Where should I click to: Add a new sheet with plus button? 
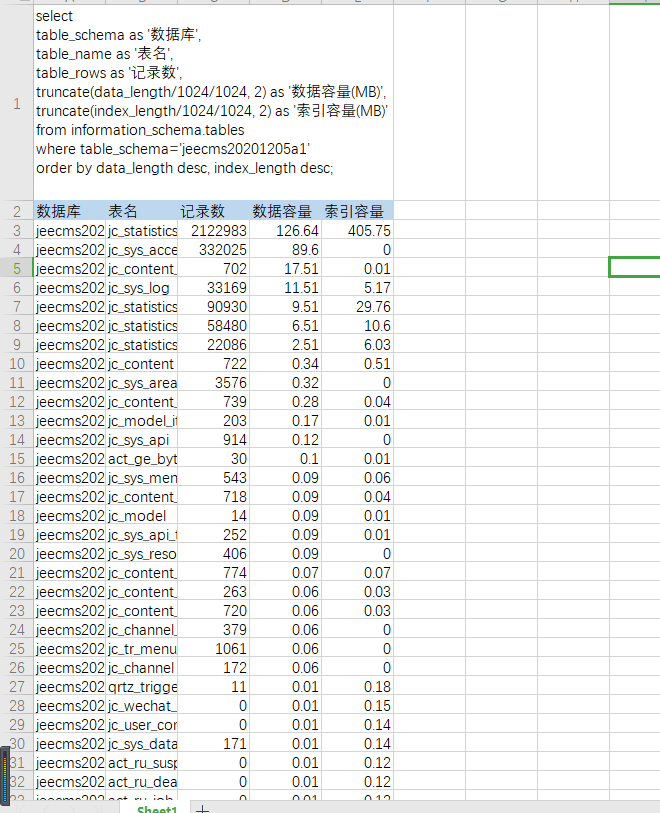[x=203, y=809]
